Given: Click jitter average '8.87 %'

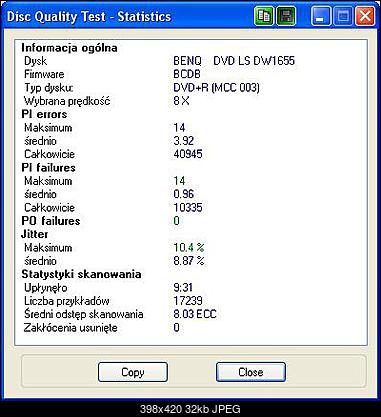Looking at the screenshot, I should (189, 261).
